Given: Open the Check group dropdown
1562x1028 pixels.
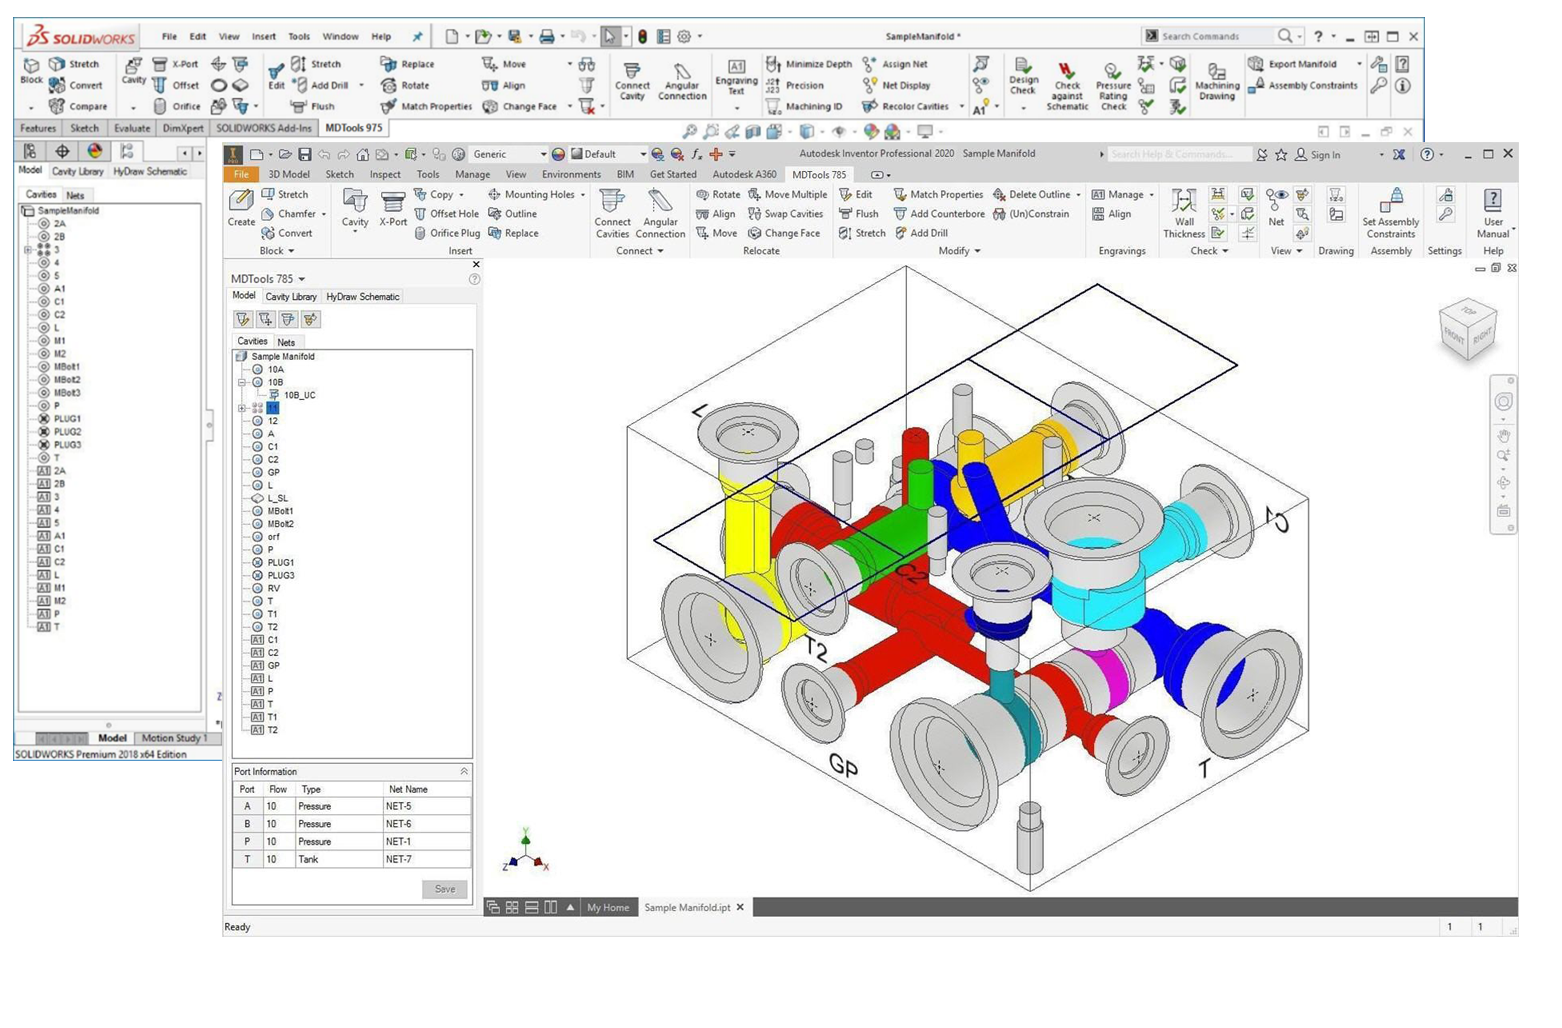Looking at the screenshot, I should [1209, 251].
